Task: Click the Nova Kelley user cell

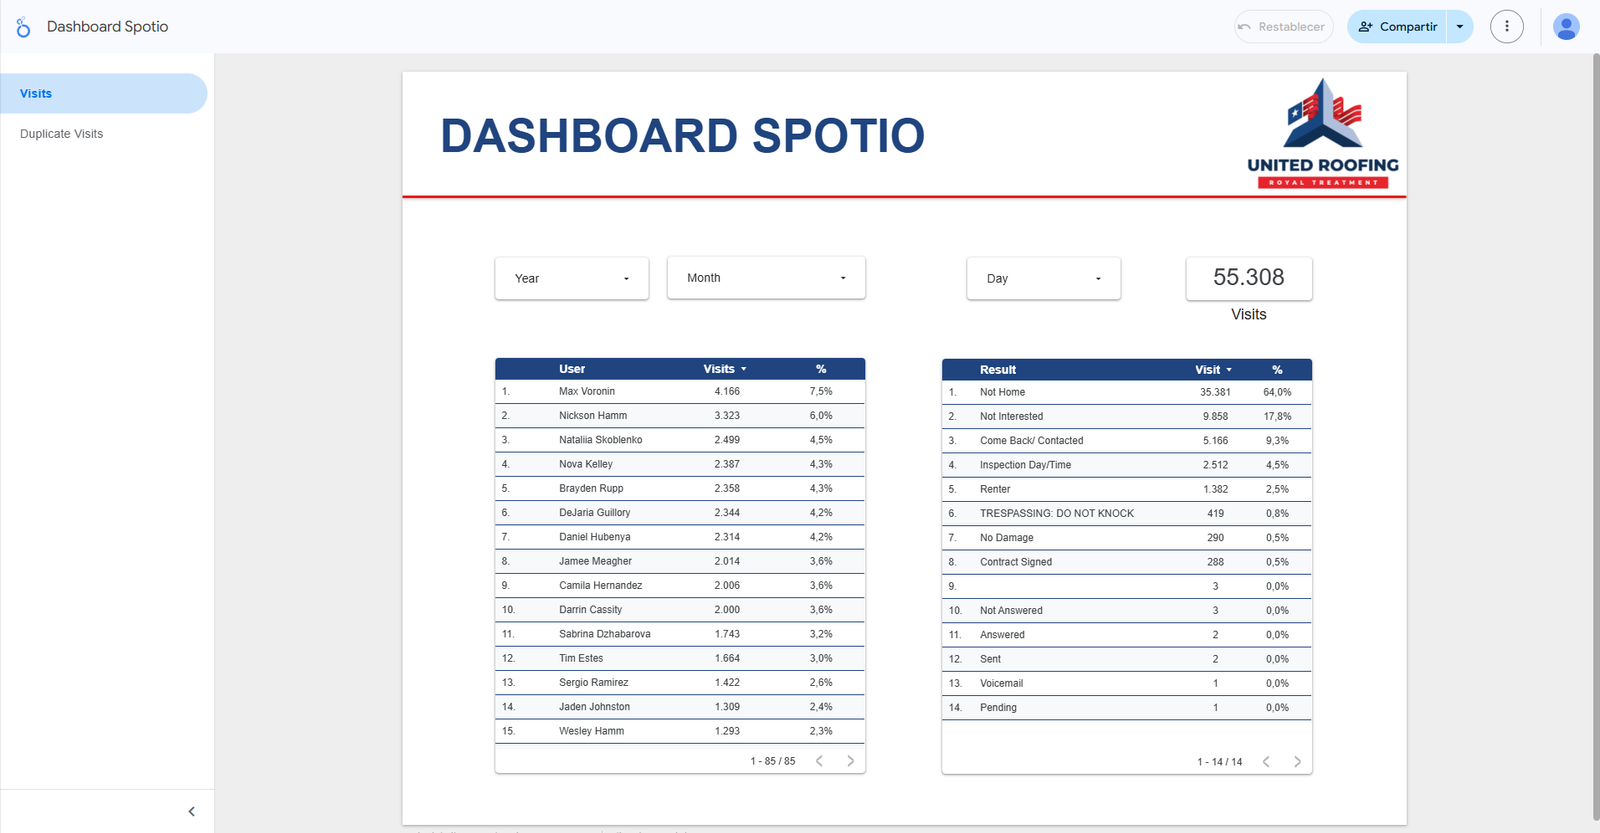Action: [586, 464]
